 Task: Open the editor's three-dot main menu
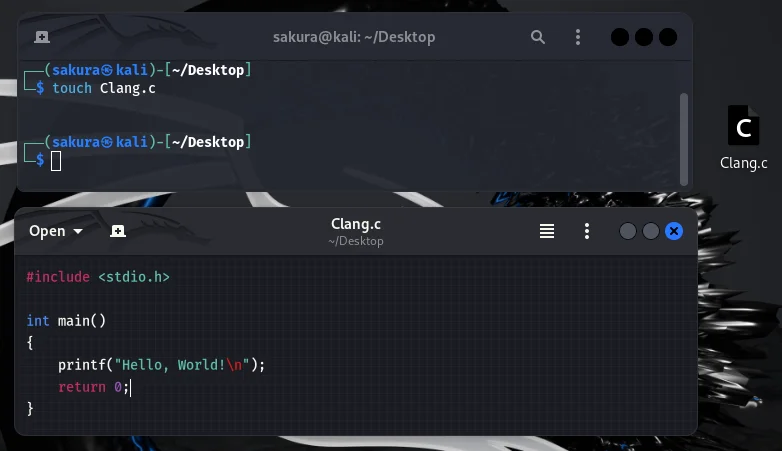(x=586, y=231)
